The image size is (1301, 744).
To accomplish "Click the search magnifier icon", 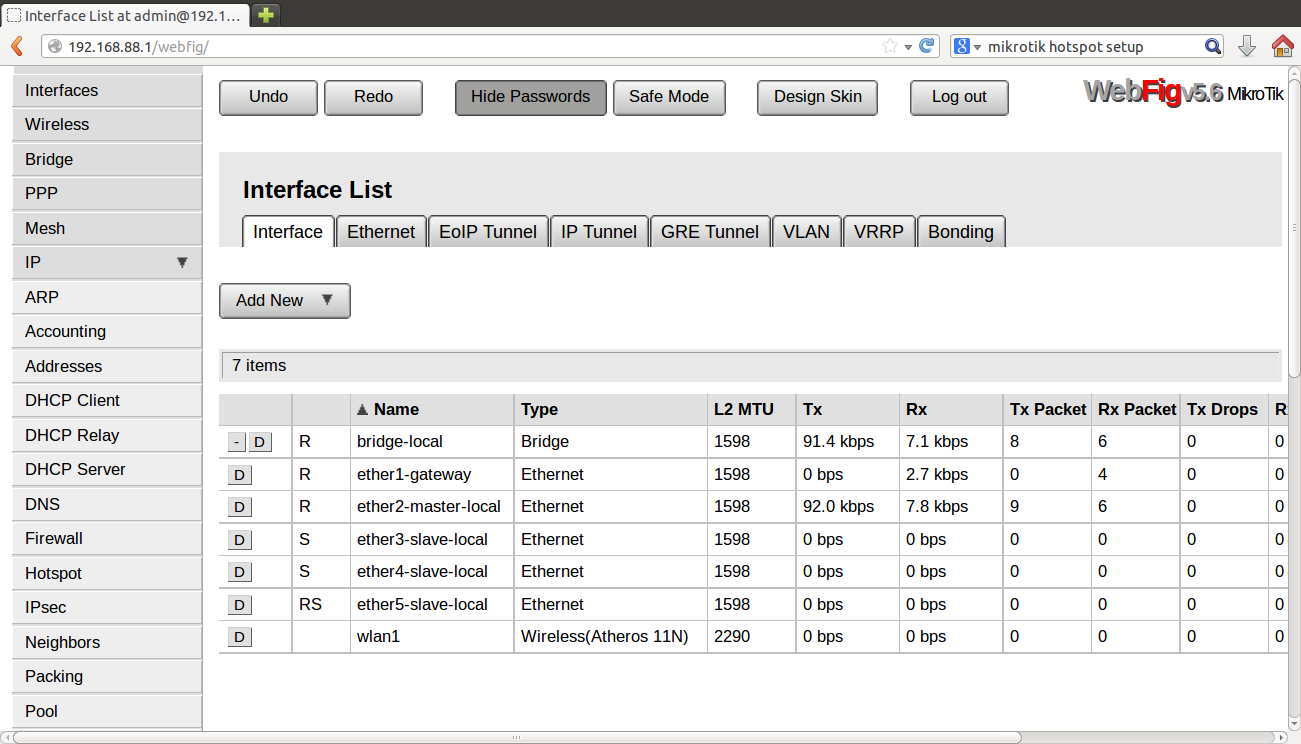I will [1212, 46].
